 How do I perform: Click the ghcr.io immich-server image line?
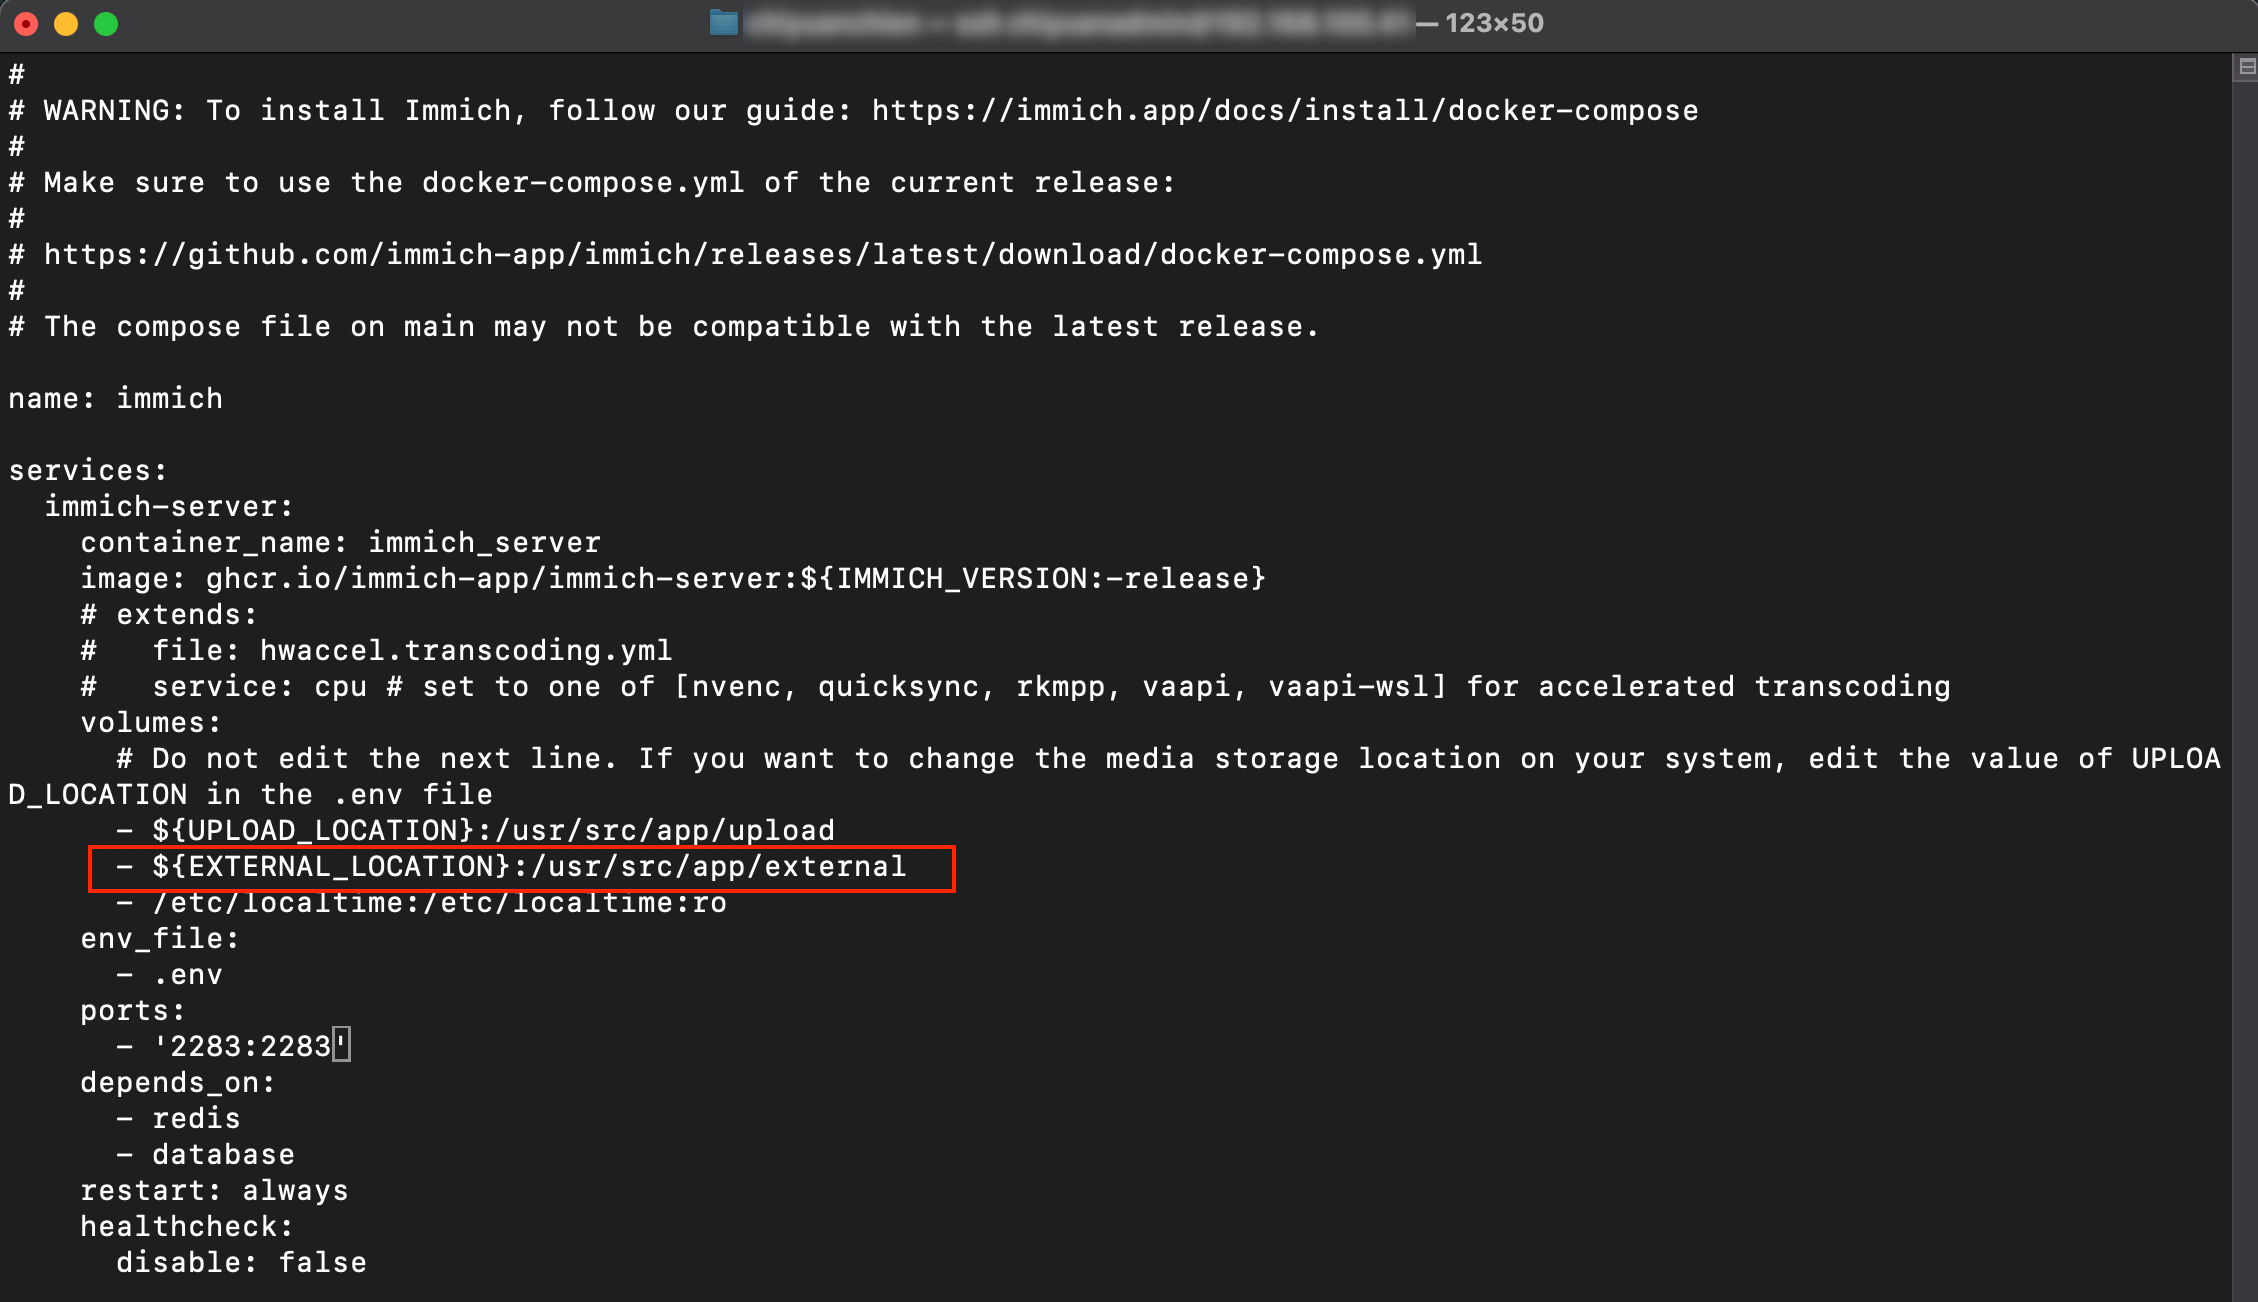(x=673, y=578)
